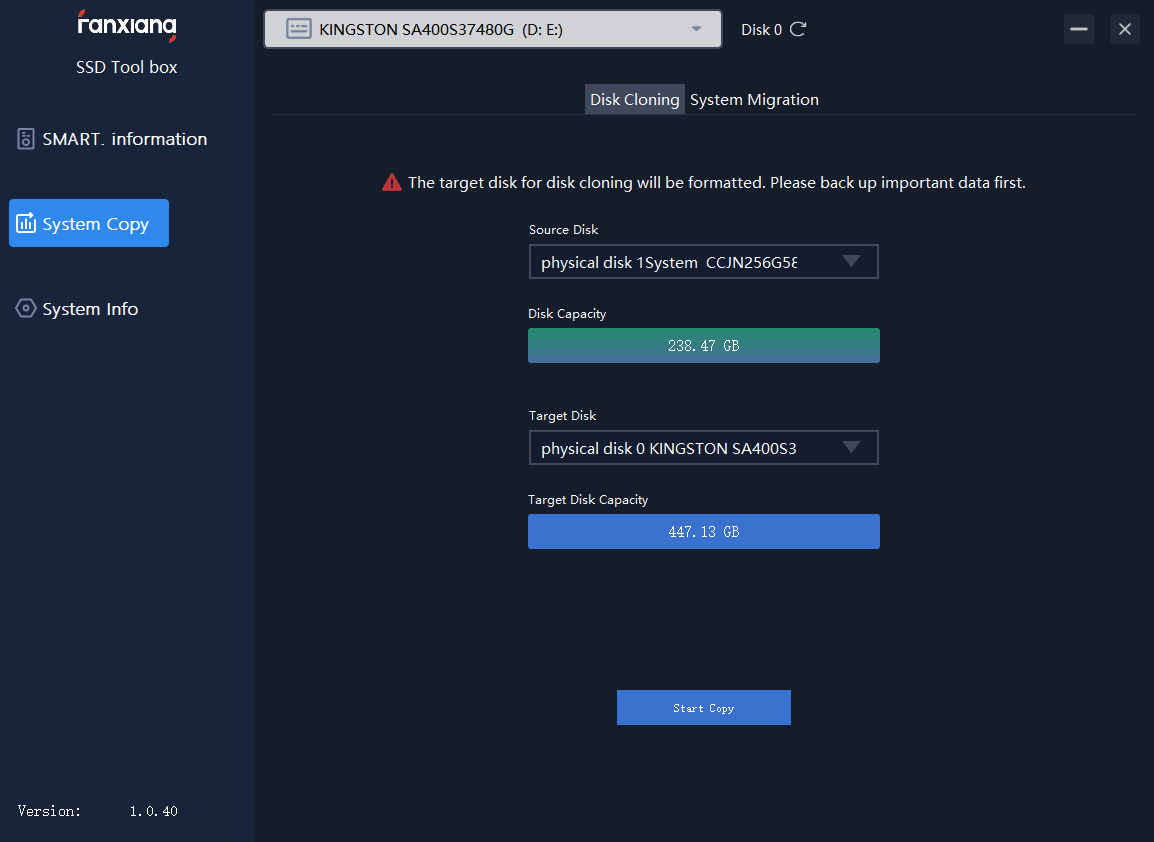Switch to the Disk Cloning tab

point(635,100)
